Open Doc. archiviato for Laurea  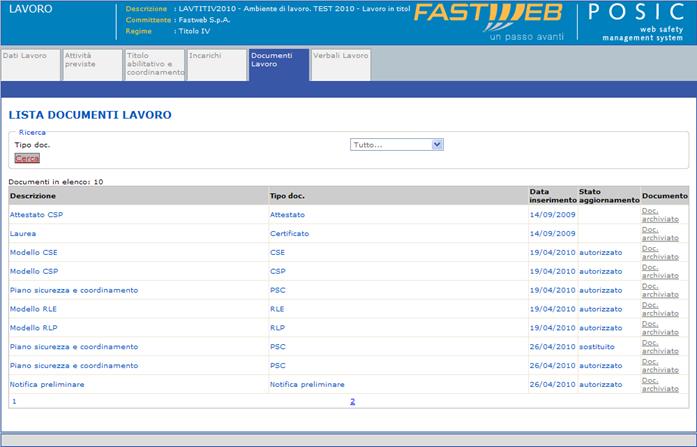660,234
